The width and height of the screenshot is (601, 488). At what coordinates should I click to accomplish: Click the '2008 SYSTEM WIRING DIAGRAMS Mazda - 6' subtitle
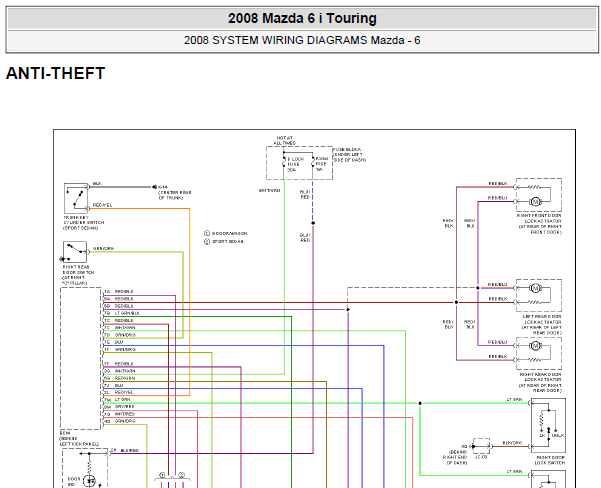302,40
